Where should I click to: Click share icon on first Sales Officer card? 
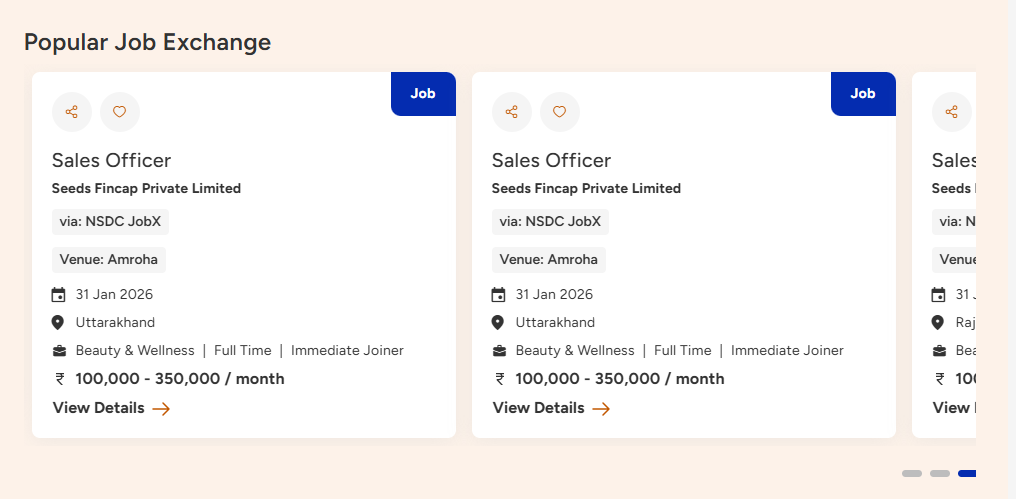[x=72, y=112]
